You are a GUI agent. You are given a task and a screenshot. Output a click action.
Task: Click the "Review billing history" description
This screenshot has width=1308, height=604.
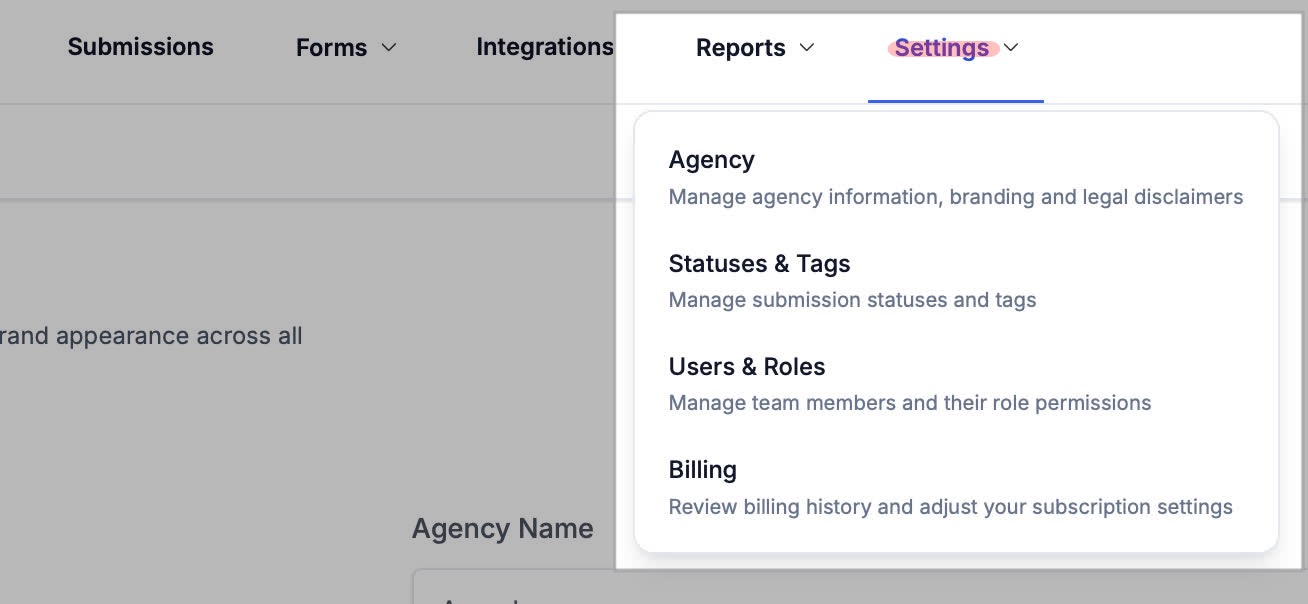coord(950,507)
